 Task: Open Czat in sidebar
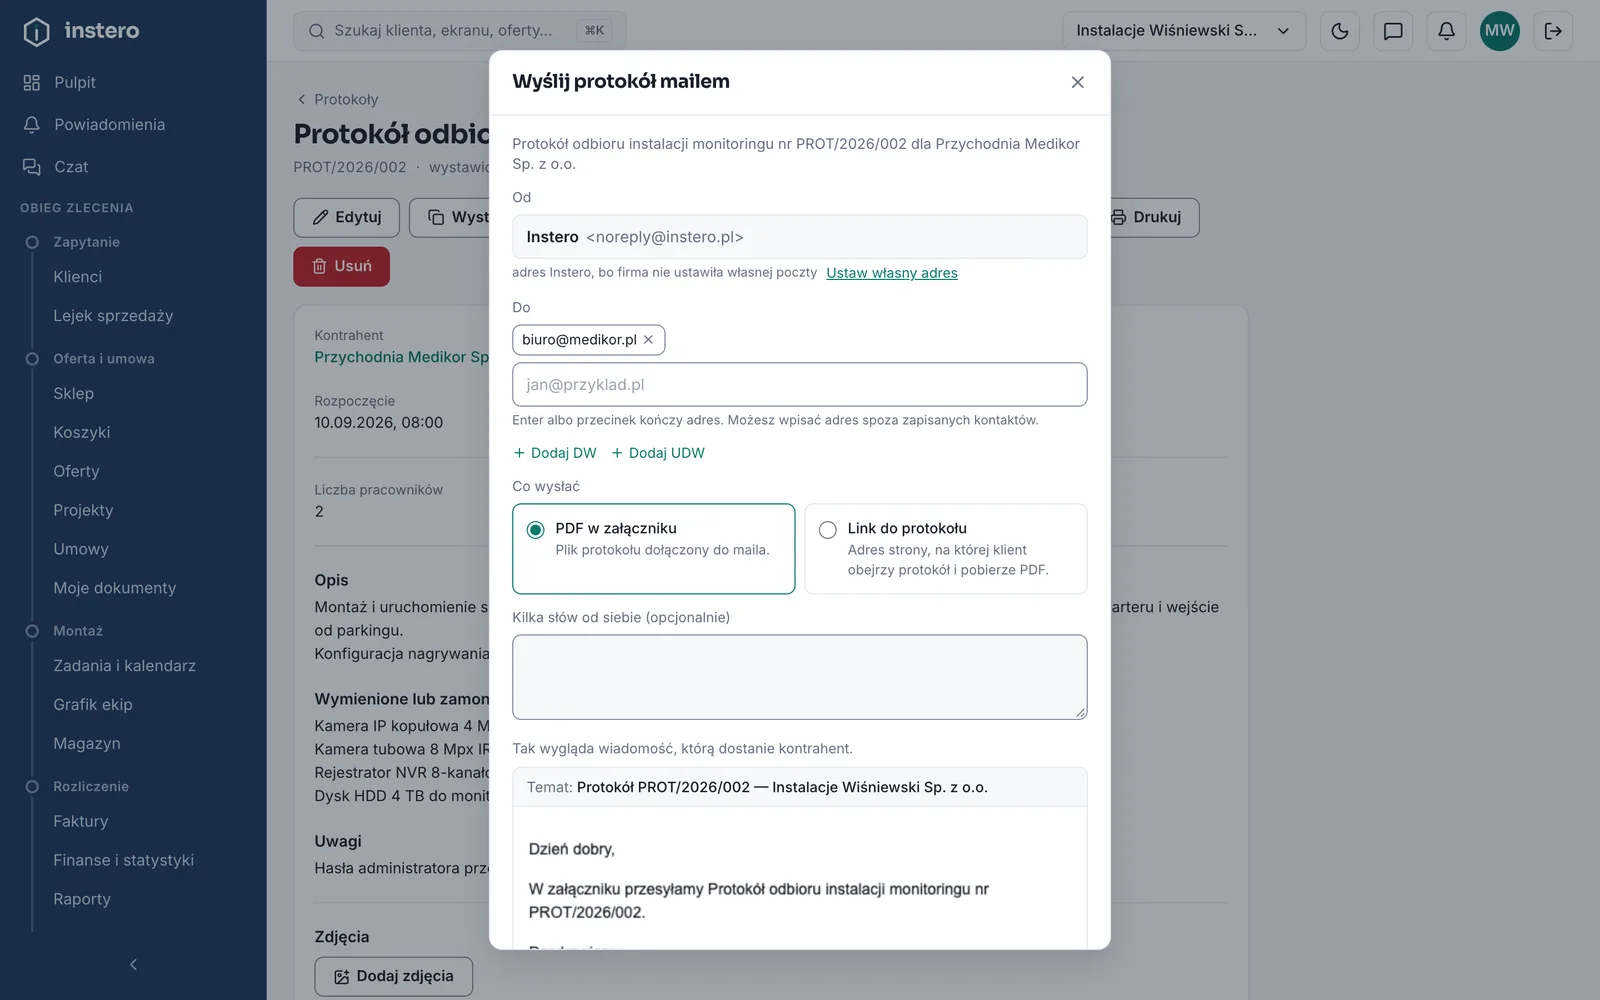click(71, 166)
